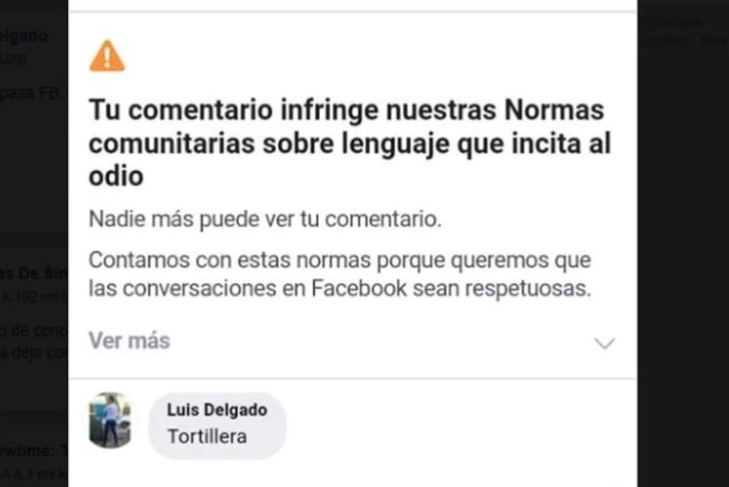Select the Tortillera comment text
The height and width of the screenshot is (487, 729).
click(x=207, y=436)
